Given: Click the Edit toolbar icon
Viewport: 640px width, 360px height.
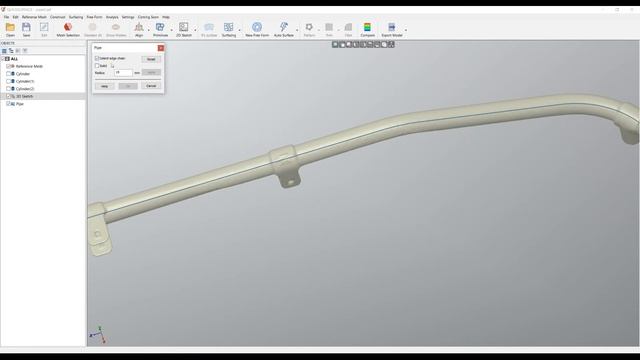Looking at the screenshot, I should coord(44,27).
